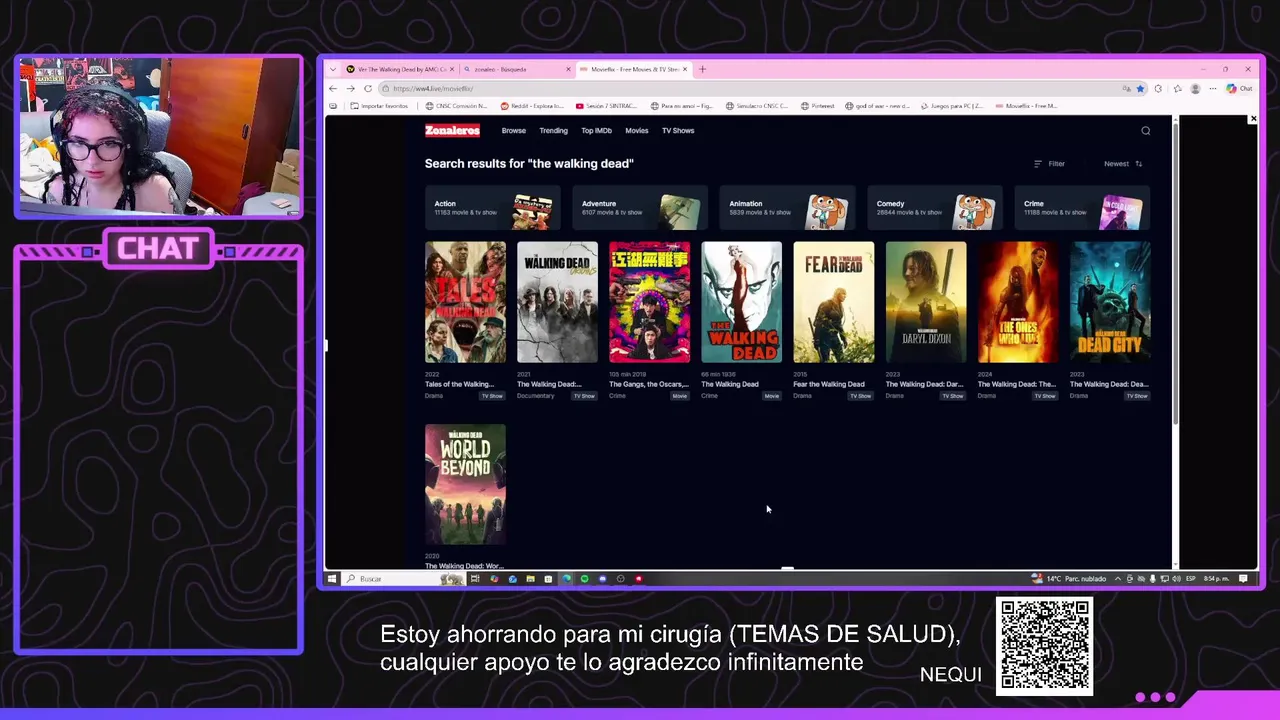Click the Zonaleros site logo
Viewport: 1280px width, 720px height.
[x=452, y=130]
